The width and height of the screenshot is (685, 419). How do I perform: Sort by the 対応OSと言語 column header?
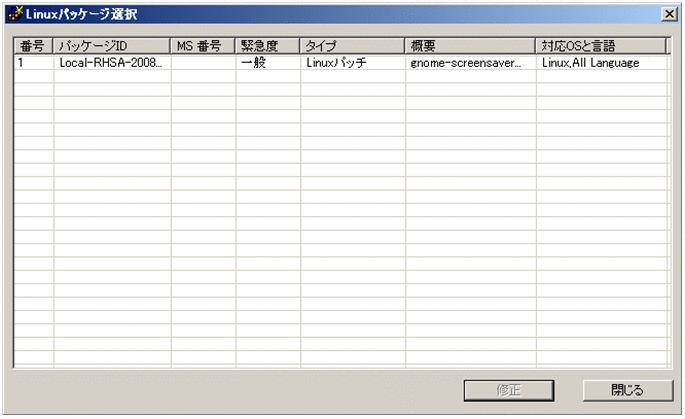[601, 46]
